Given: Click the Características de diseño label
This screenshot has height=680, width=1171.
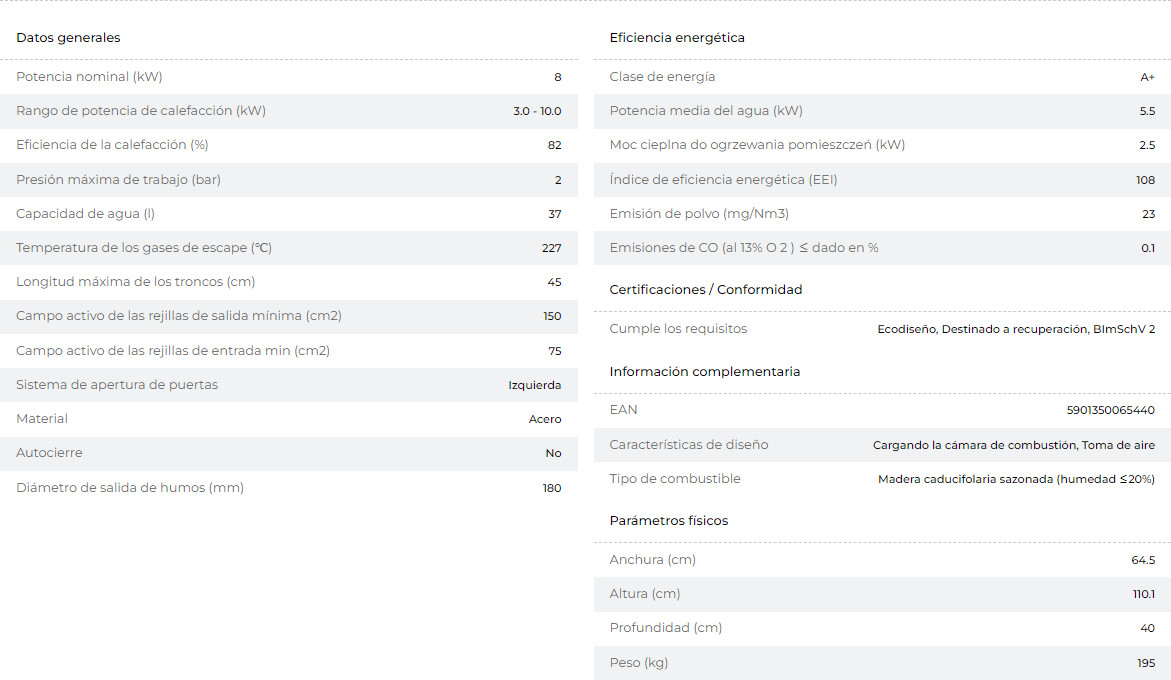Looking at the screenshot, I should click(689, 445).
